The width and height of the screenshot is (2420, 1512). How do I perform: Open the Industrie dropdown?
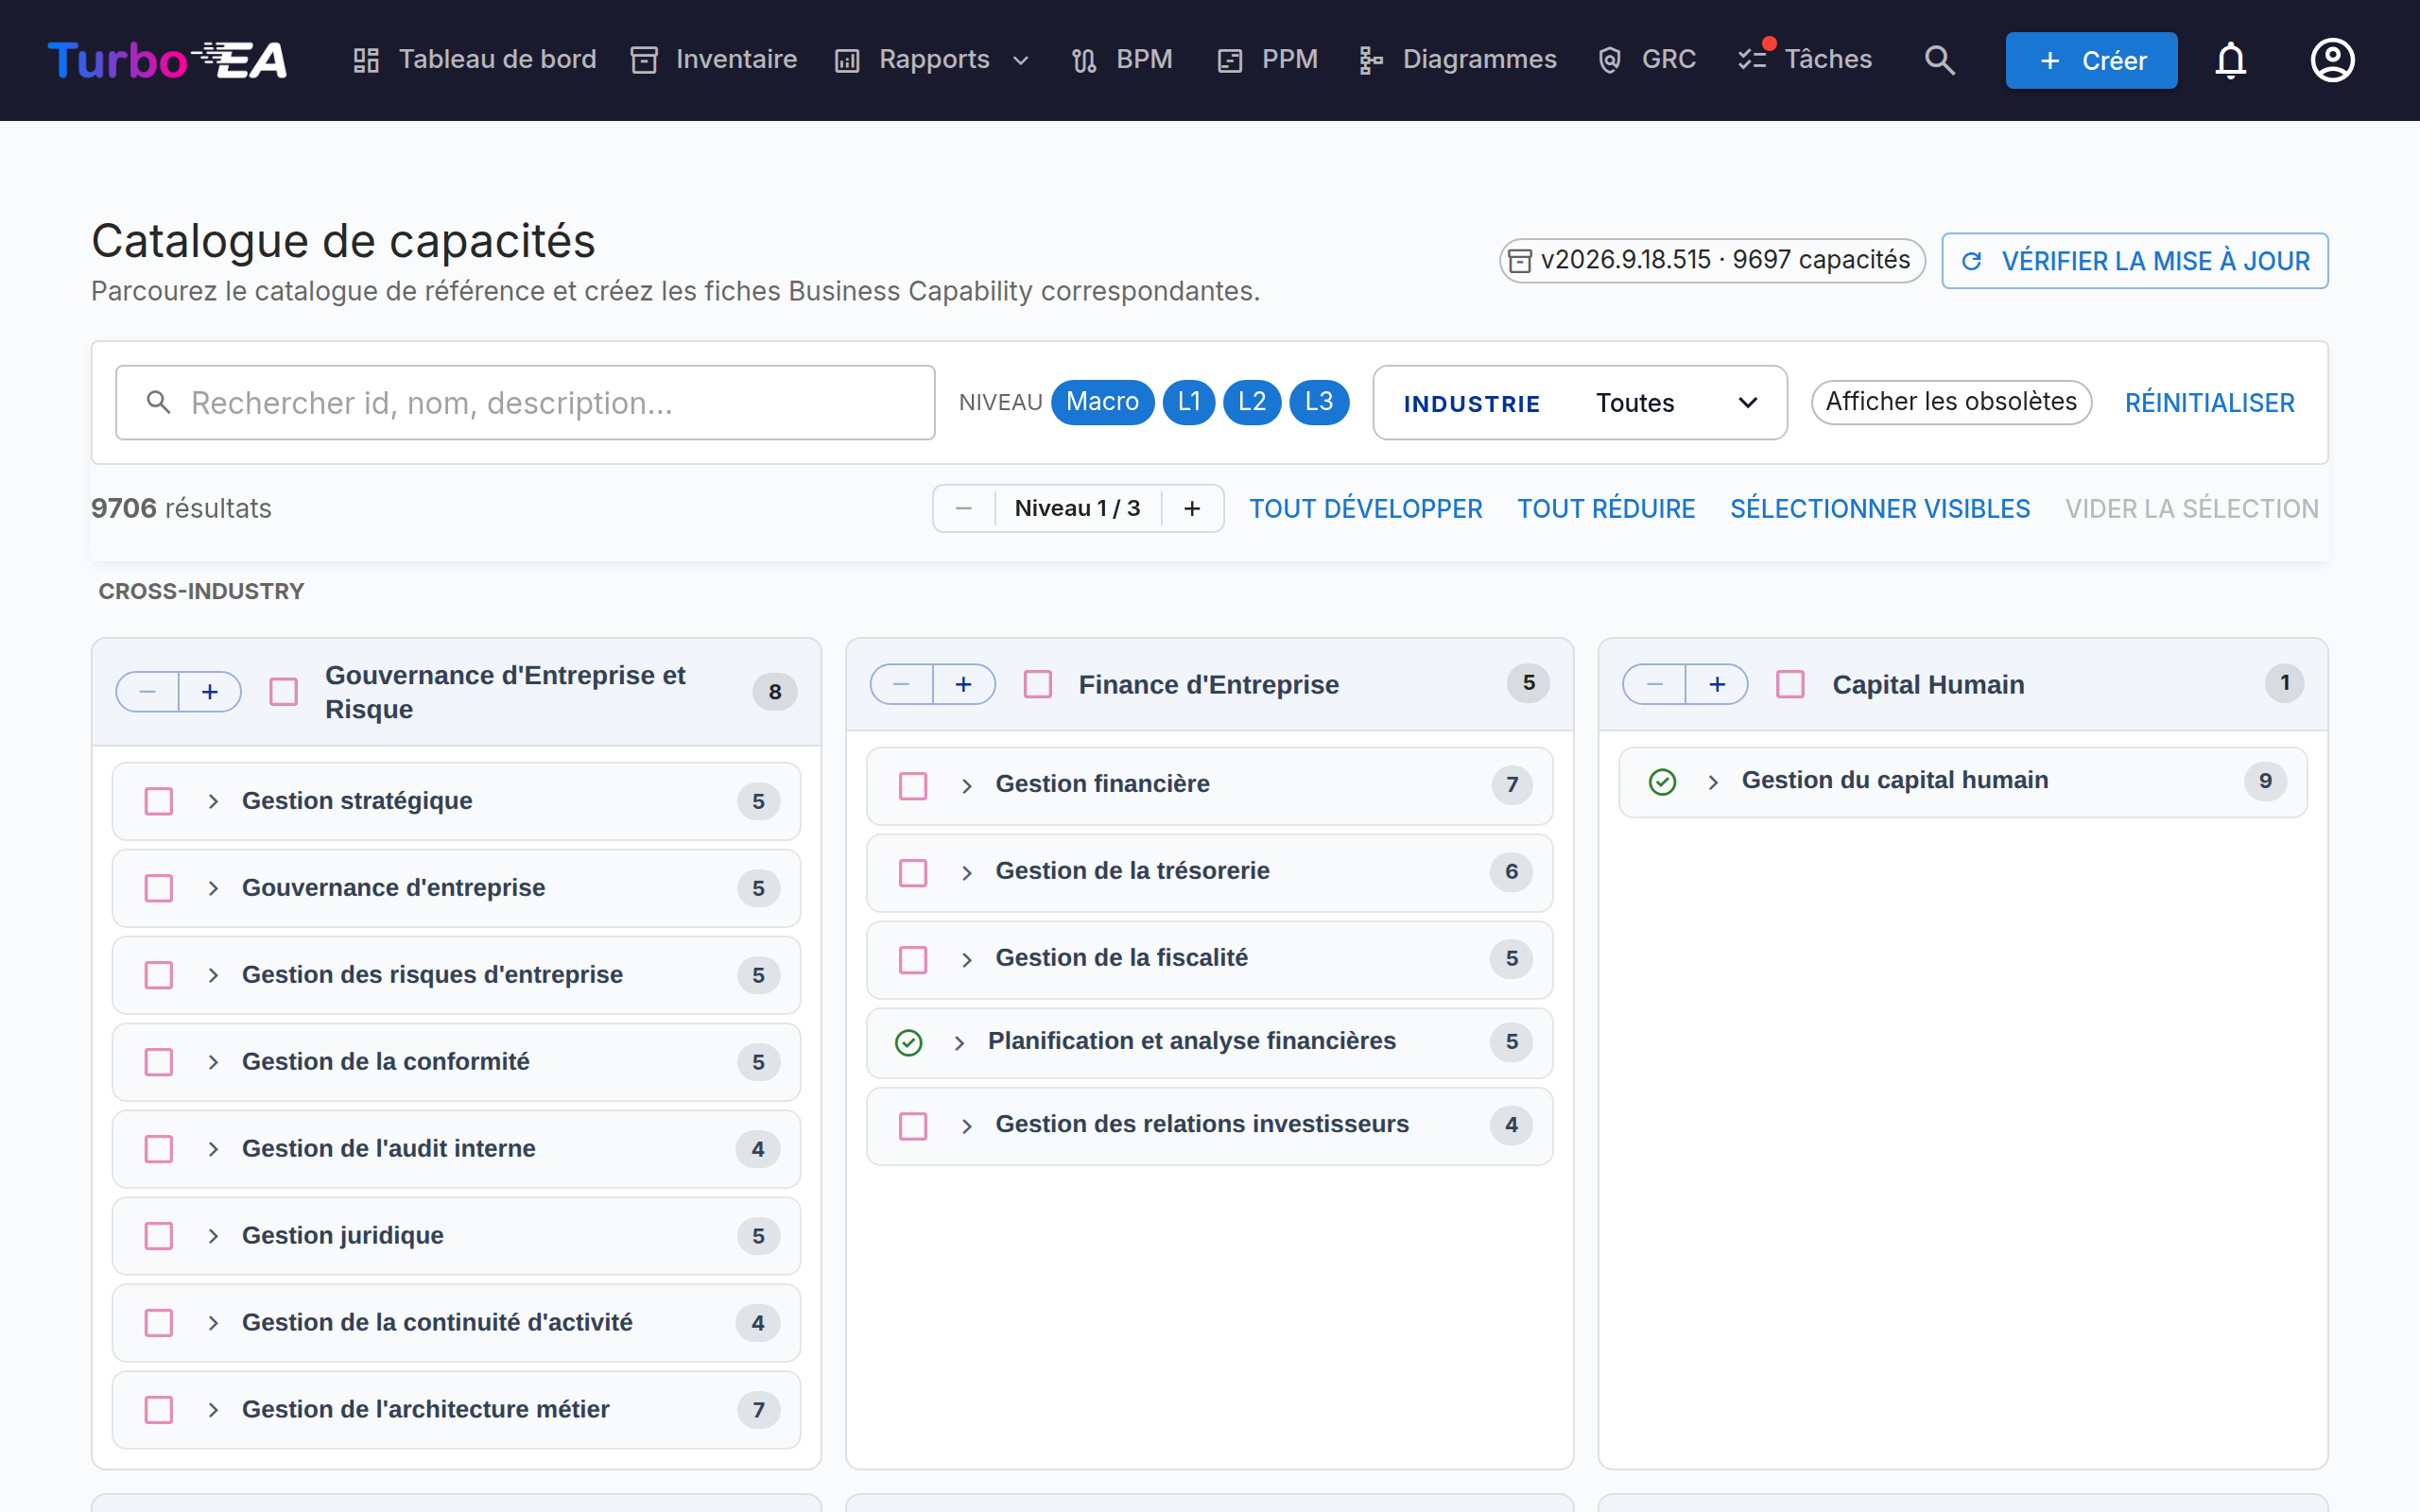coord(1580,402)
